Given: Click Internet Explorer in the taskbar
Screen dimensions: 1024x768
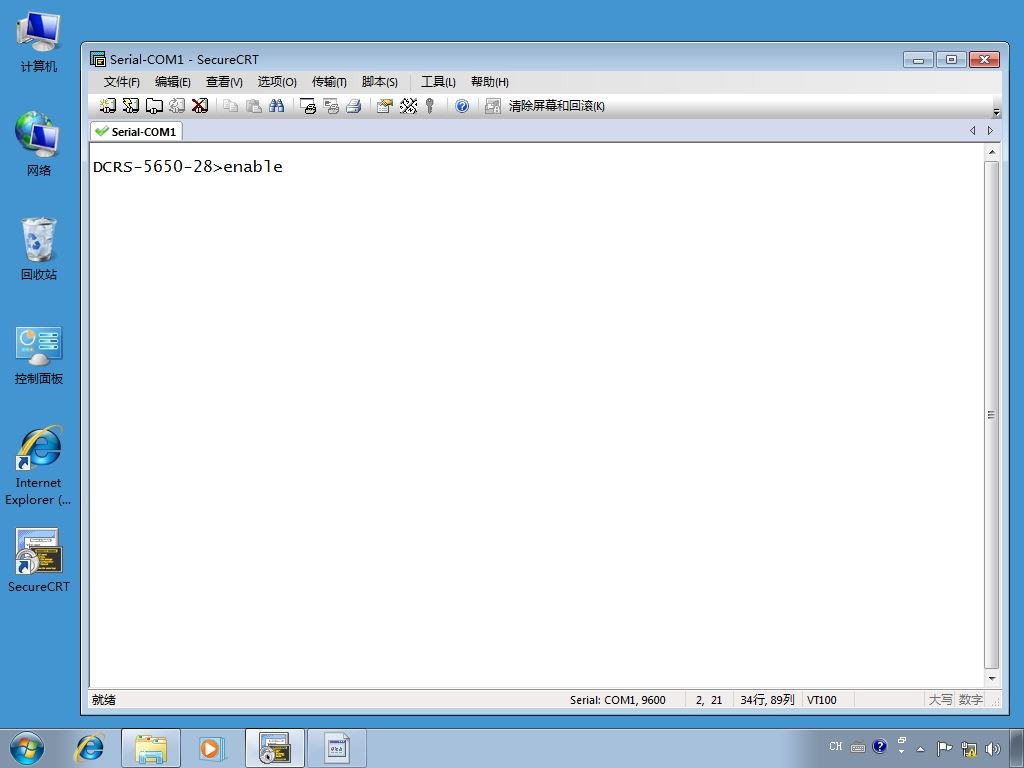Looking at the screenshot, I should (89, 748).
